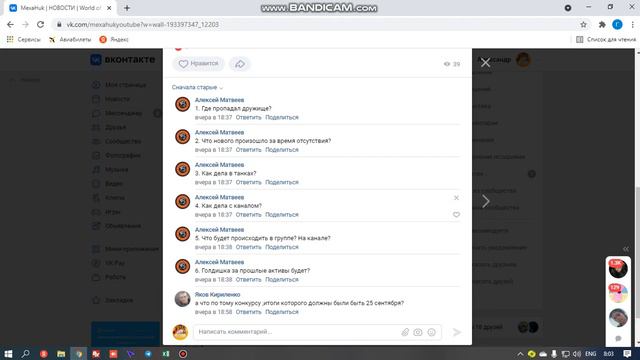This screenshot has height=360, width=640.
Task: Open Chrome three-dot menu
Action: coord(633,24)
